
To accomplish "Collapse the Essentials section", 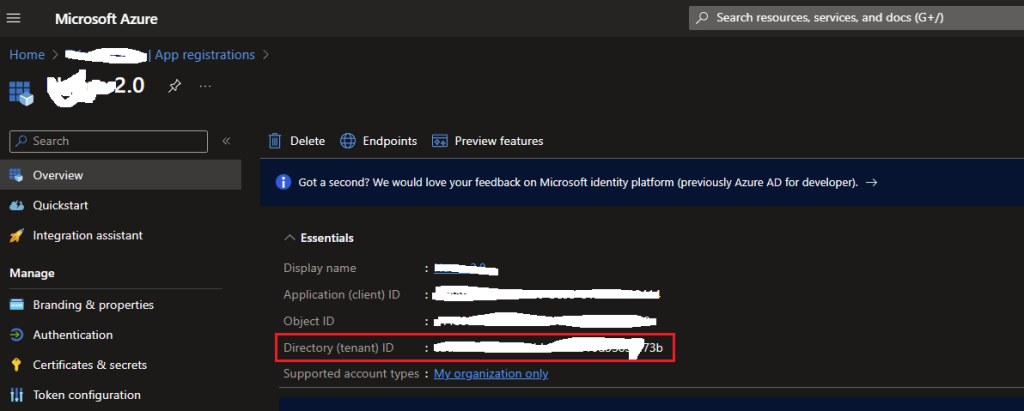I will pyautogui.click(x=290, y=238).
